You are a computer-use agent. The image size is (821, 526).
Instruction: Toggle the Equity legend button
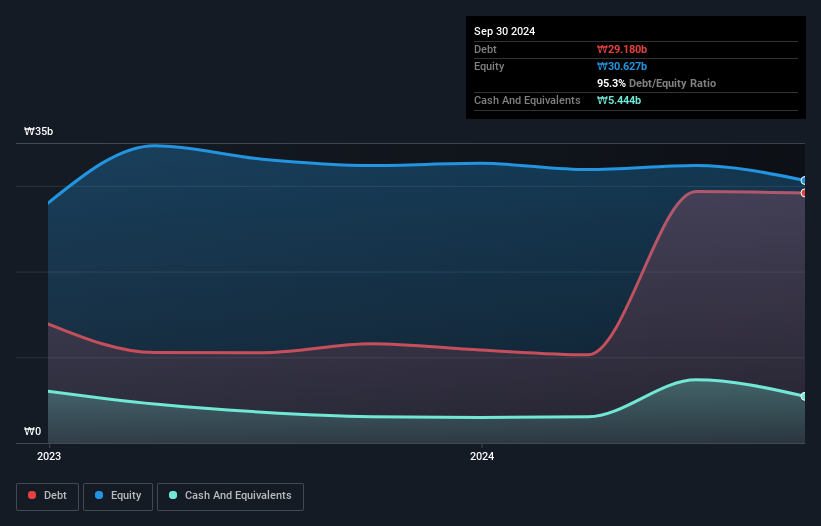(118, 496)
